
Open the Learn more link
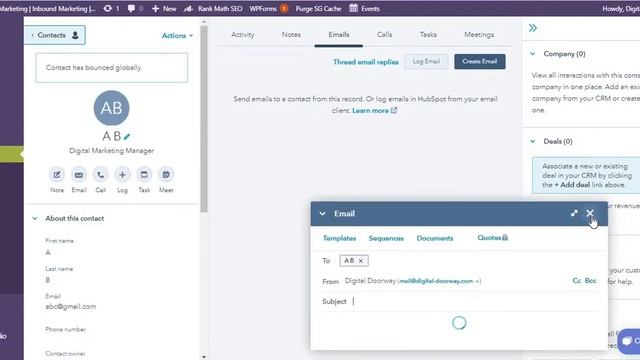coord(374,111)
